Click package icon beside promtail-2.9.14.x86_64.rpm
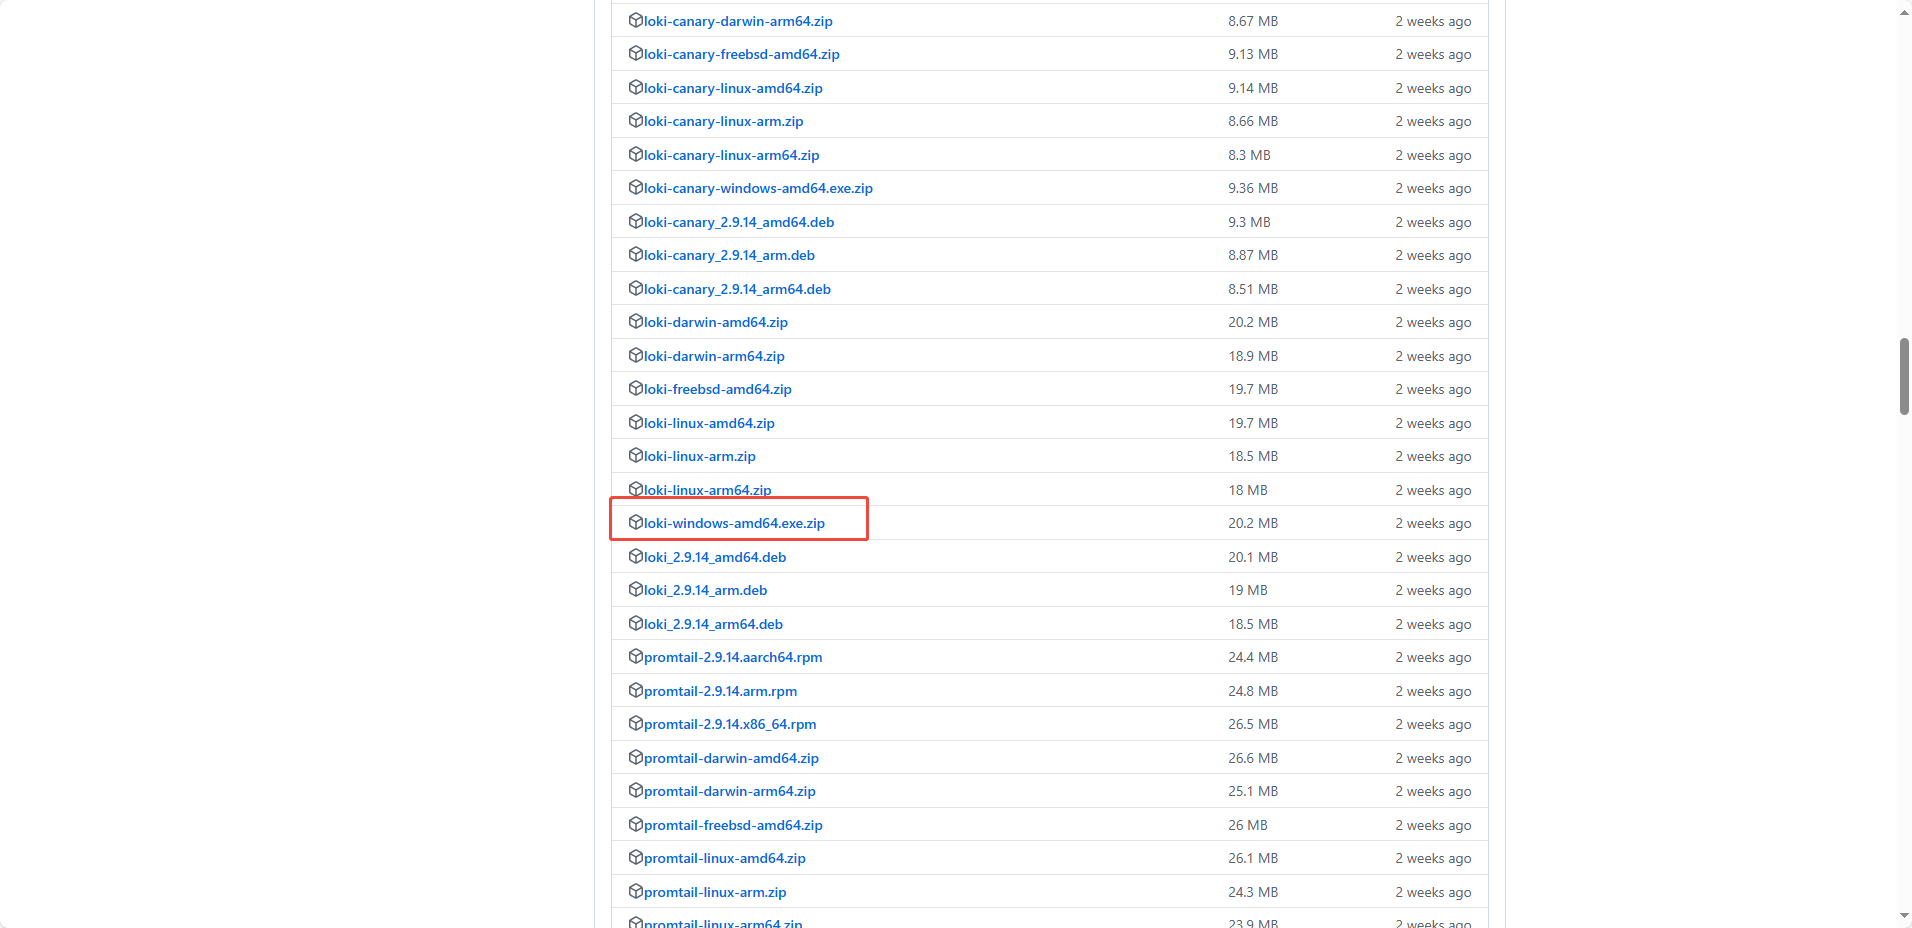The image size is (1912, 928). [635, 724]
